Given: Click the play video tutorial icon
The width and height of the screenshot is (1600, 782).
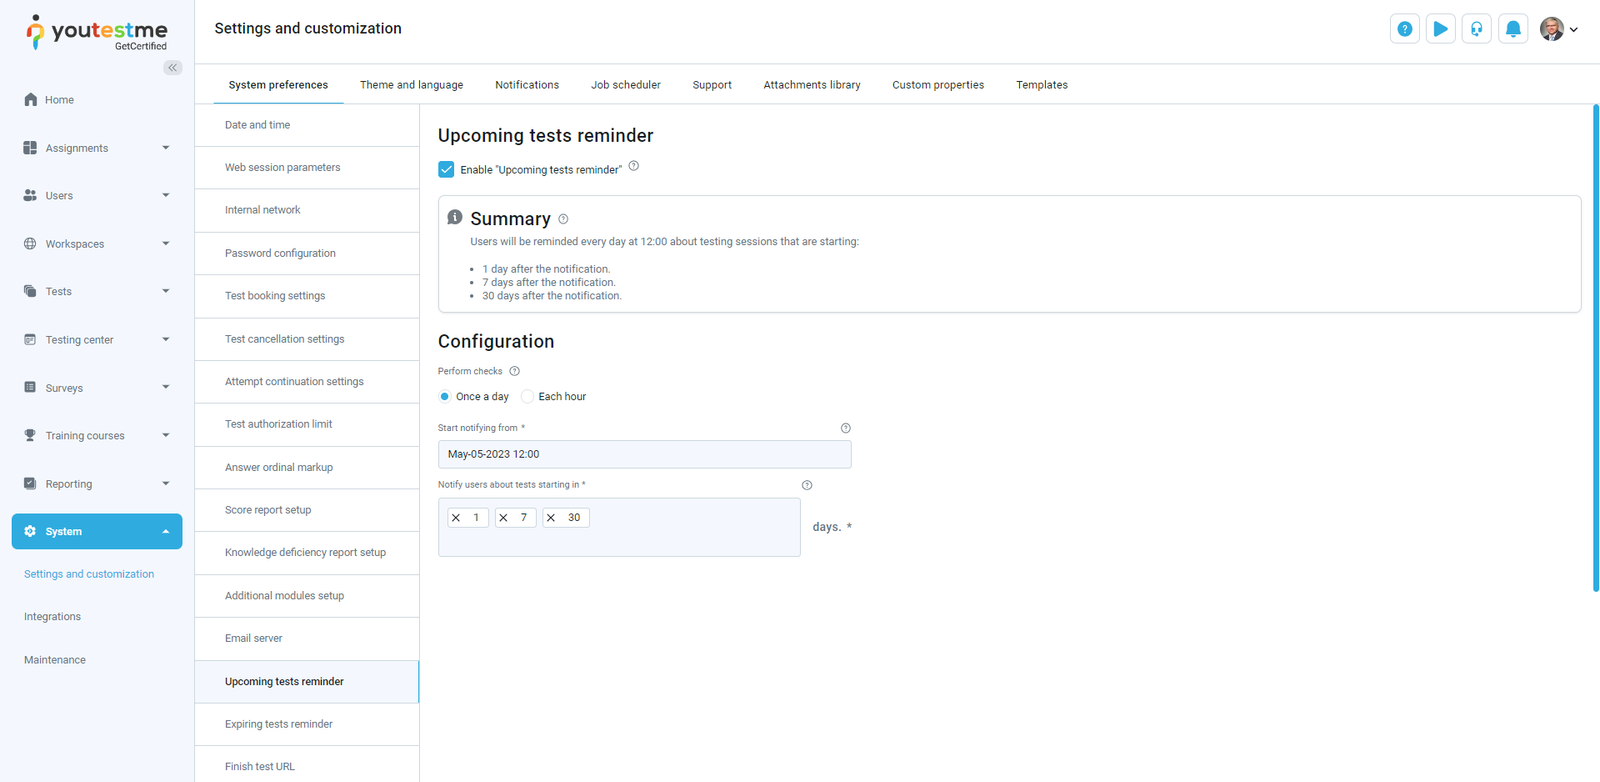Looking at the screenshot, I should tap(1440, 29).
